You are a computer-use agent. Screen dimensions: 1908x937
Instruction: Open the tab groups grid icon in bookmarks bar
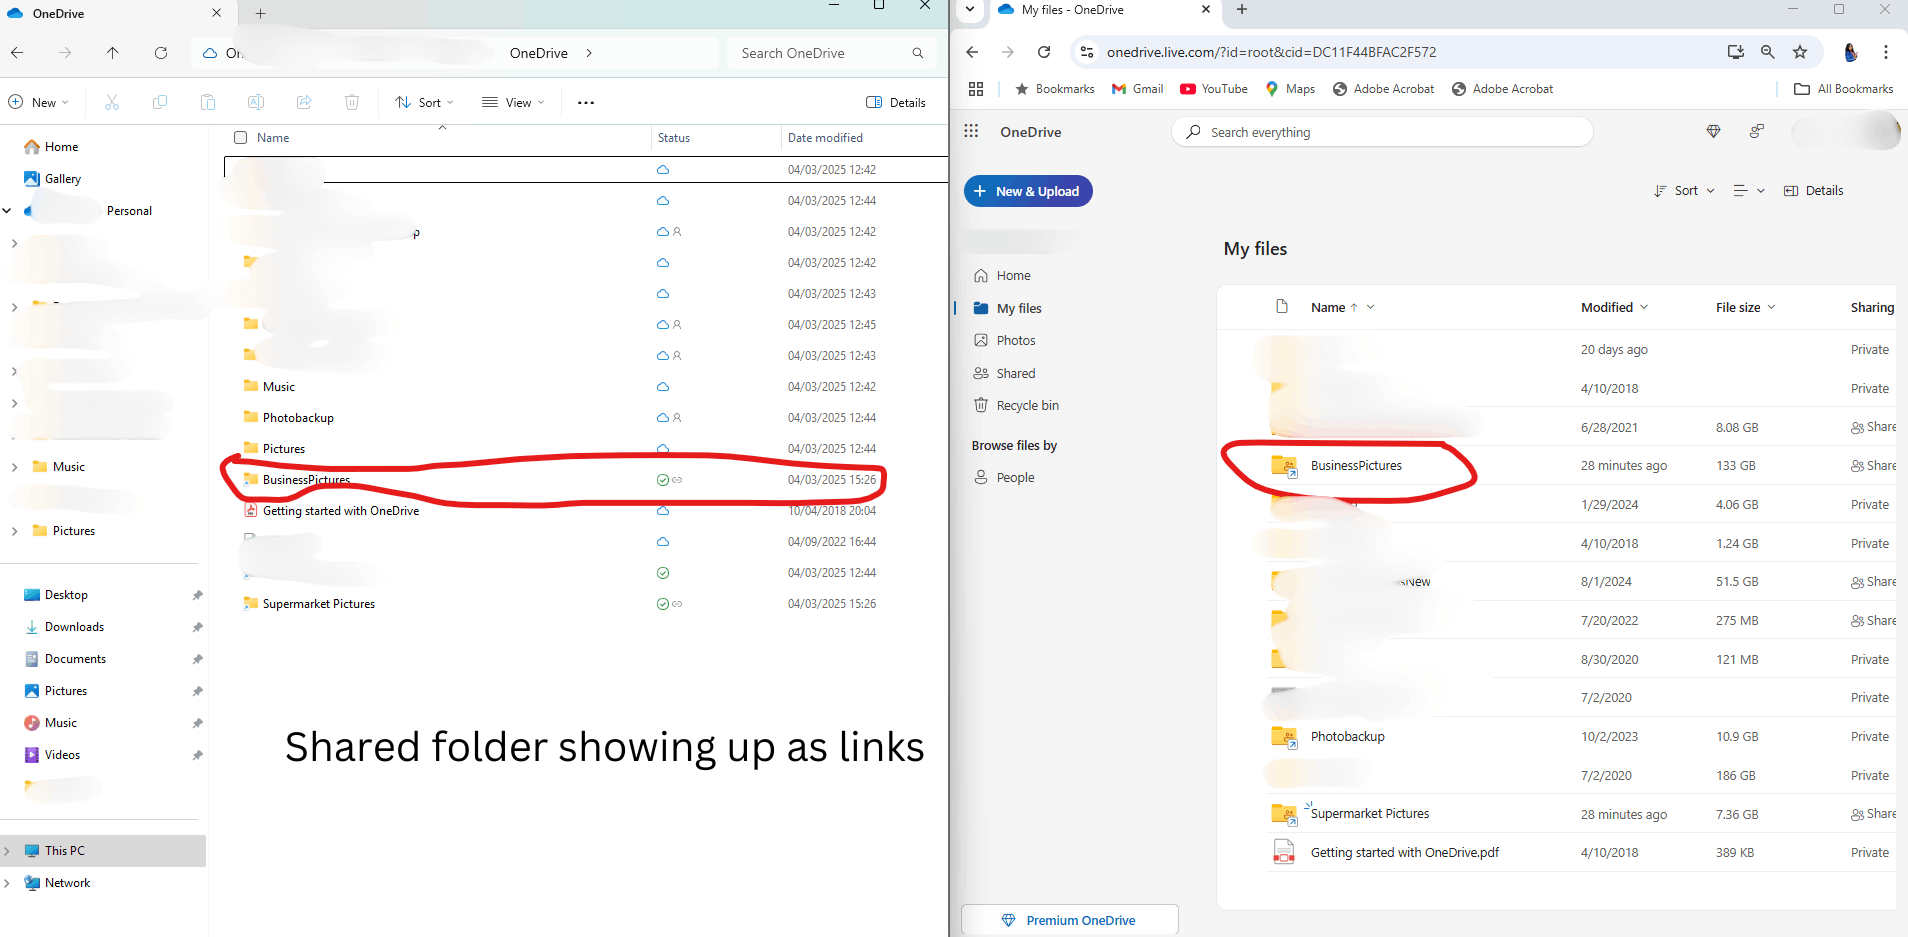click(976, 89)
